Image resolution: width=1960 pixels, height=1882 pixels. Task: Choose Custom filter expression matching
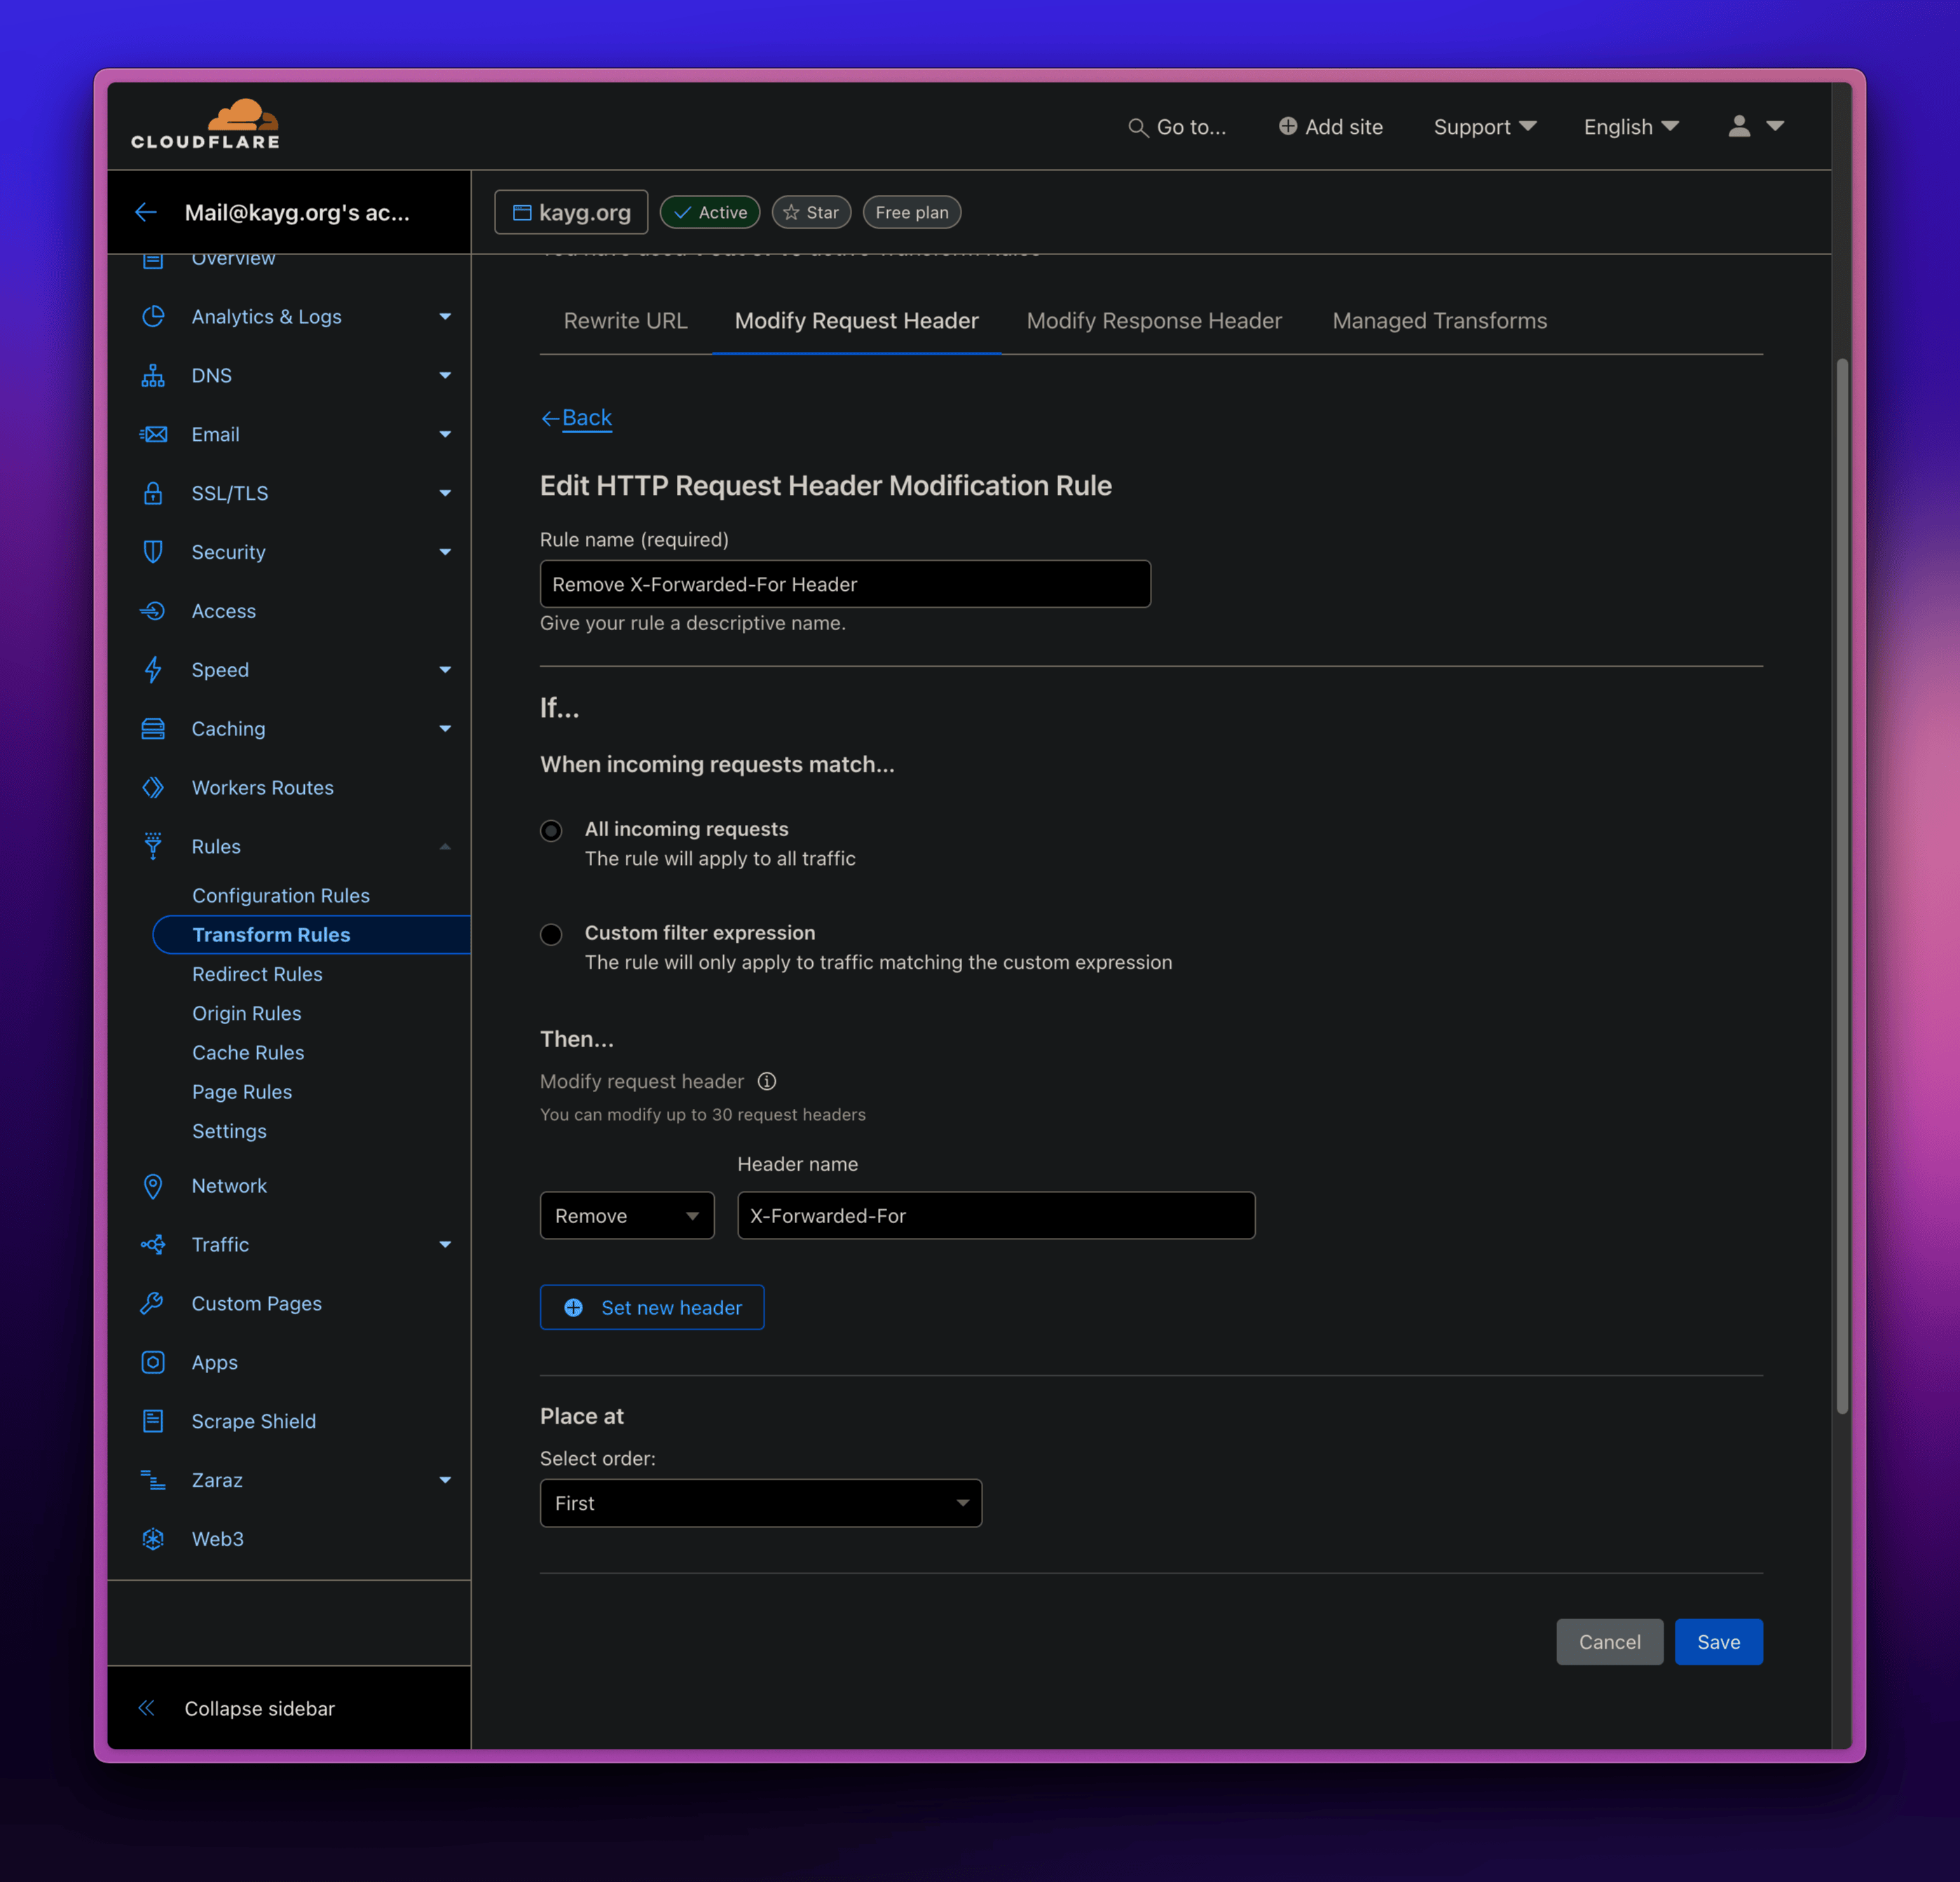click(551, 934)
